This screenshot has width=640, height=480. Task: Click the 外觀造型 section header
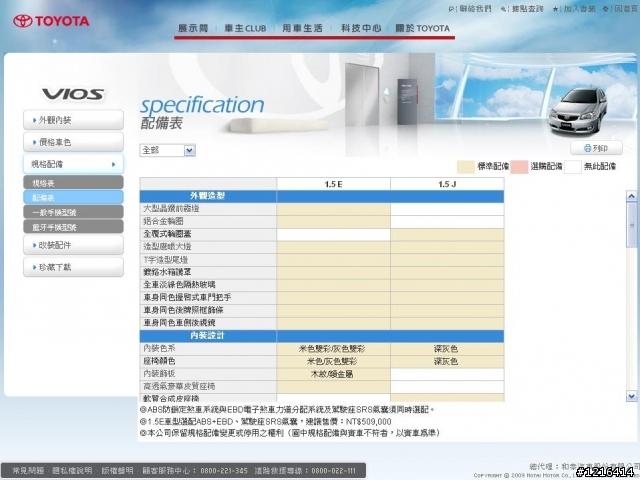[x=208, y=196]
